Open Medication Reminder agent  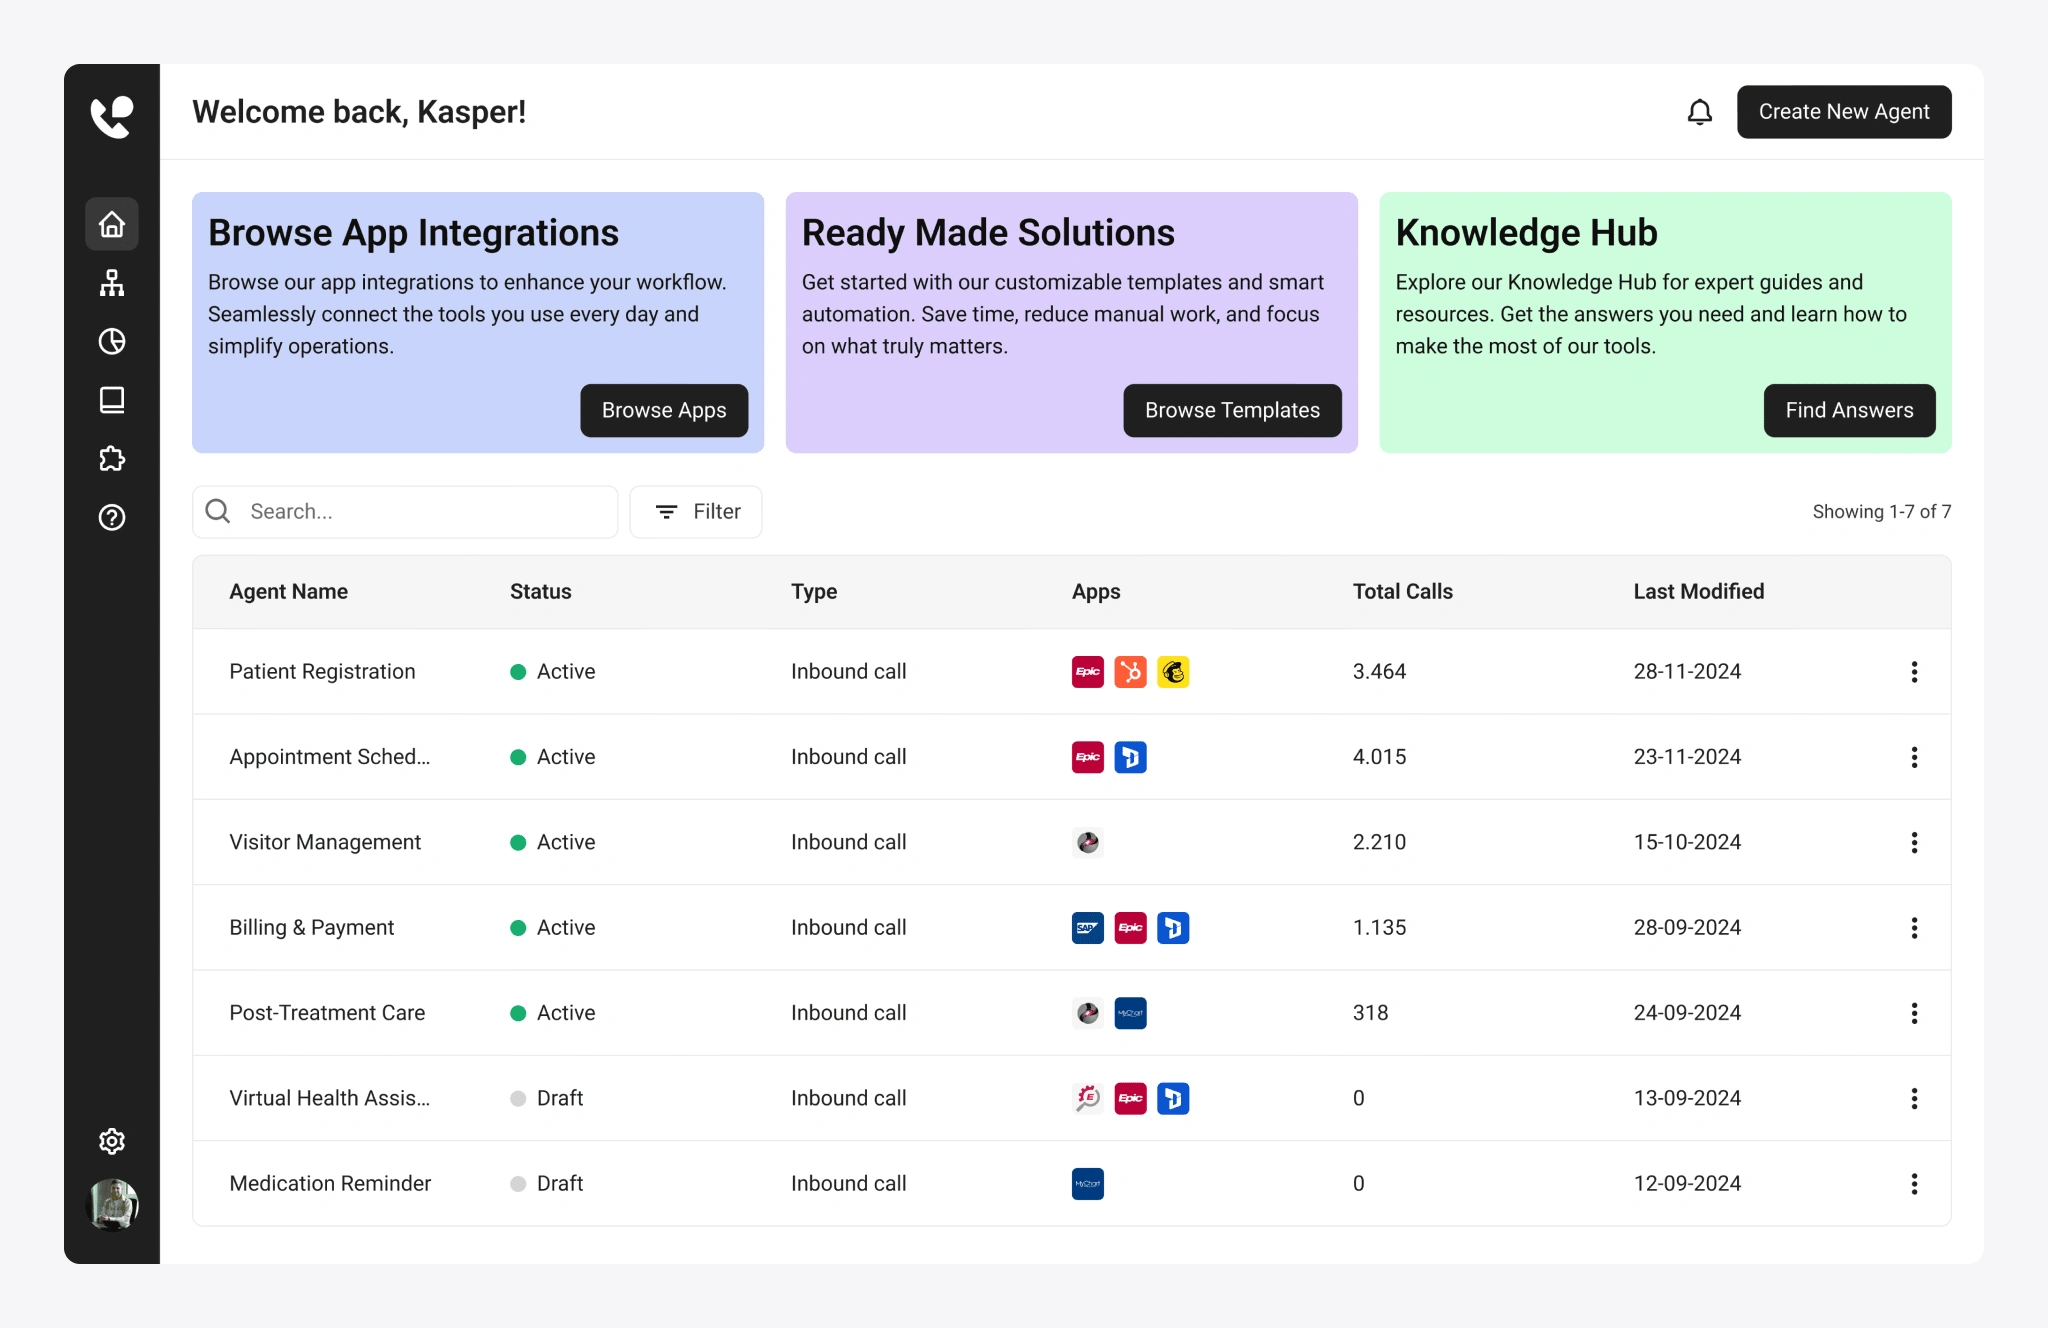pyautogui.click(x=330, y=1184)
